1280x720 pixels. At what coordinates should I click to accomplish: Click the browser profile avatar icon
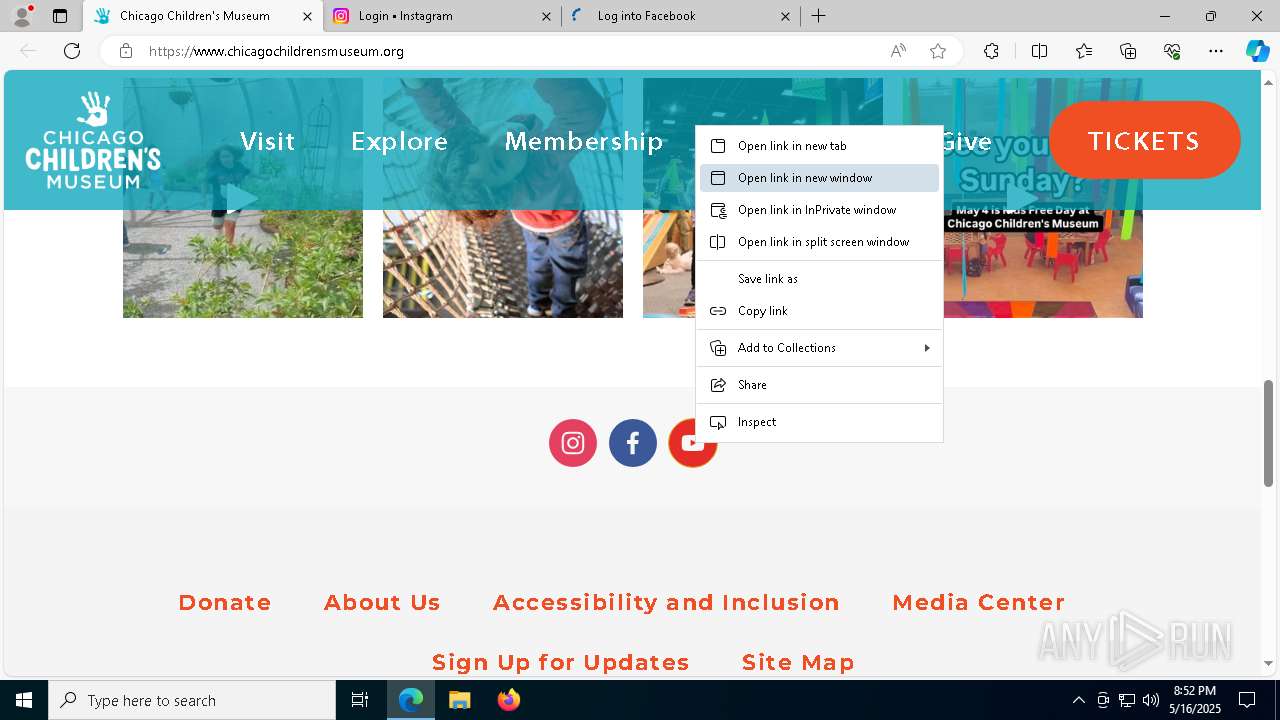tap(22, 16)
